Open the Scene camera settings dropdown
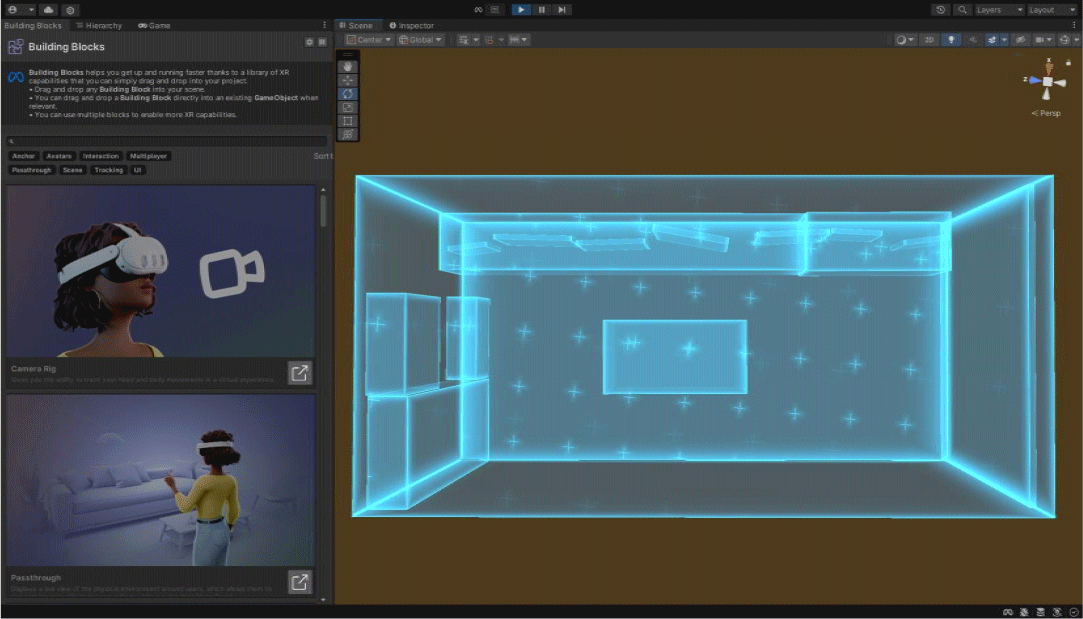Viewport: 1083px width, 619px height. click(1044, 40)
